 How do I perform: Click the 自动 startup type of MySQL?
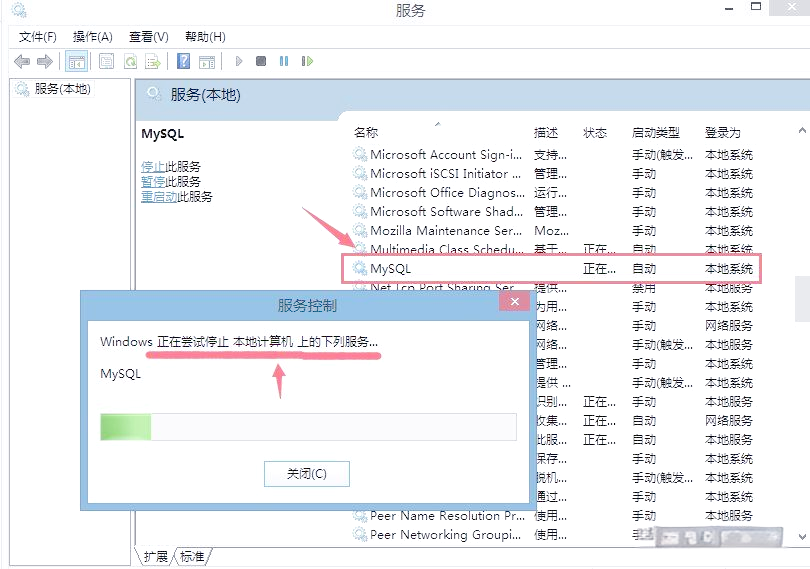tap(644, 269)
